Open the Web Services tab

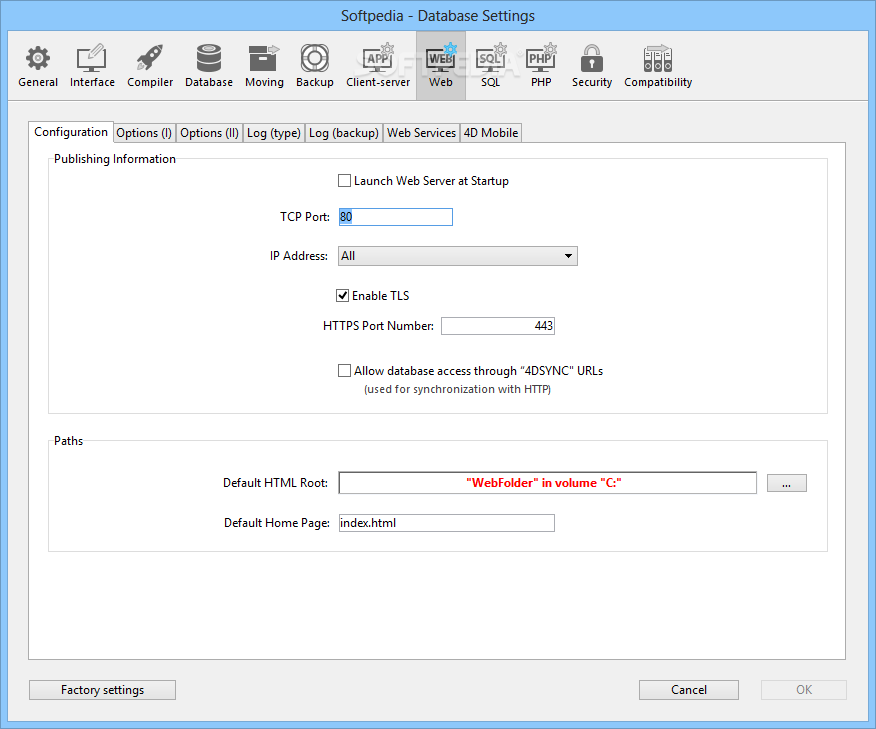pos(421,133)
